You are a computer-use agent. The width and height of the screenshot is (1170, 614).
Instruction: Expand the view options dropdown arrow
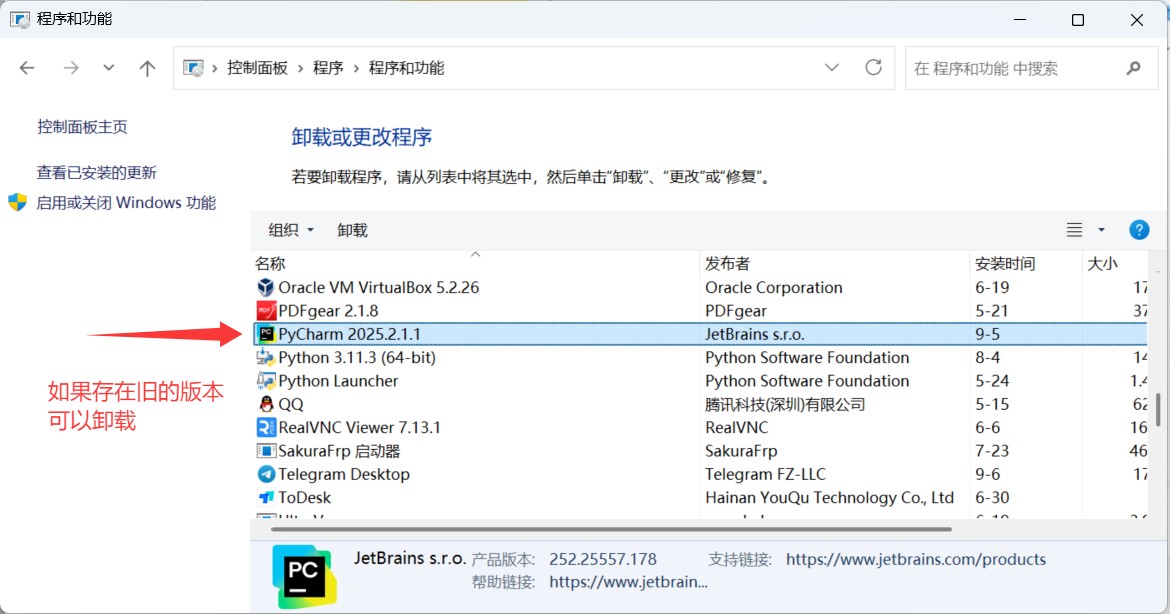pos(1100,229)
